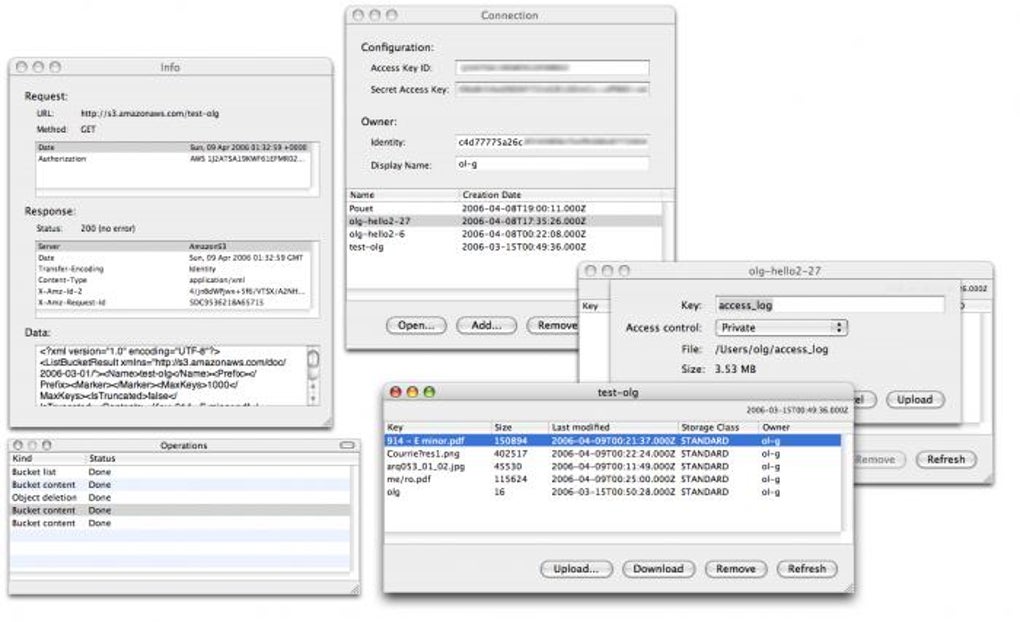Click the Data text area scrollbar in Info
This screenshot has width=1020, height=622.
coord(314,376)
